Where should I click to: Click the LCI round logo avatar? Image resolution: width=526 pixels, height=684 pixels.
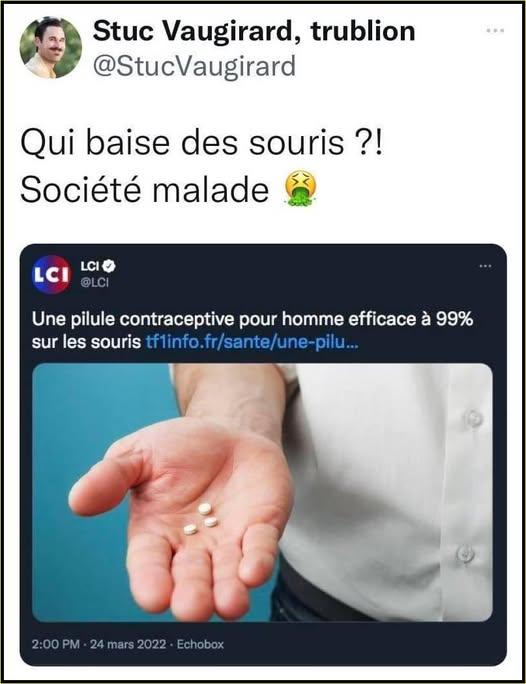(x=51, y=274)
